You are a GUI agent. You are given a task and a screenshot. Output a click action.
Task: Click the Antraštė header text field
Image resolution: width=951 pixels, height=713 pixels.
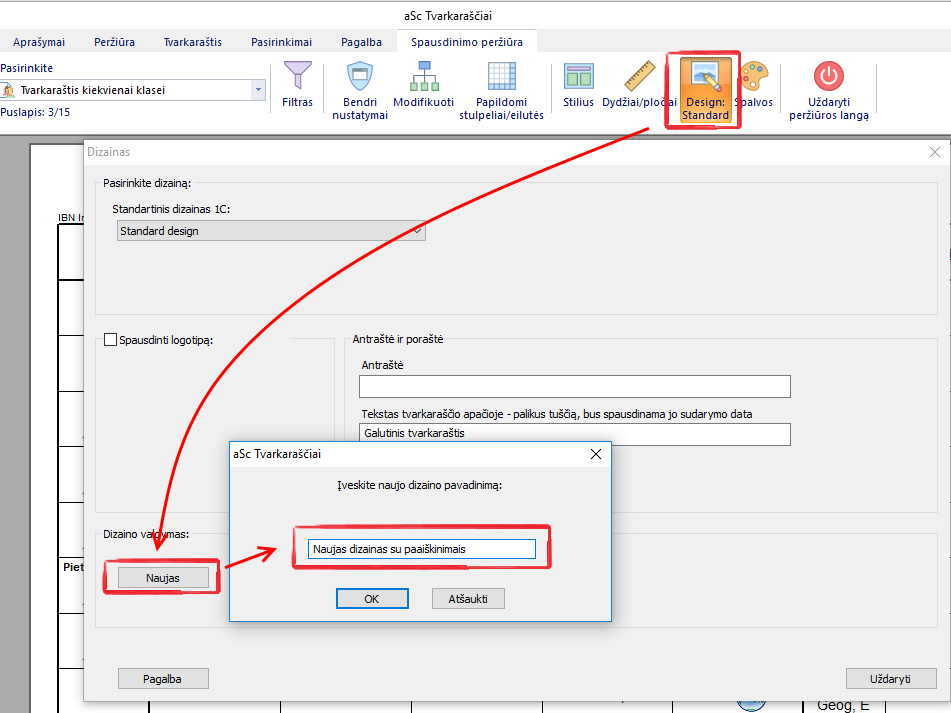[x=574, y=387]
